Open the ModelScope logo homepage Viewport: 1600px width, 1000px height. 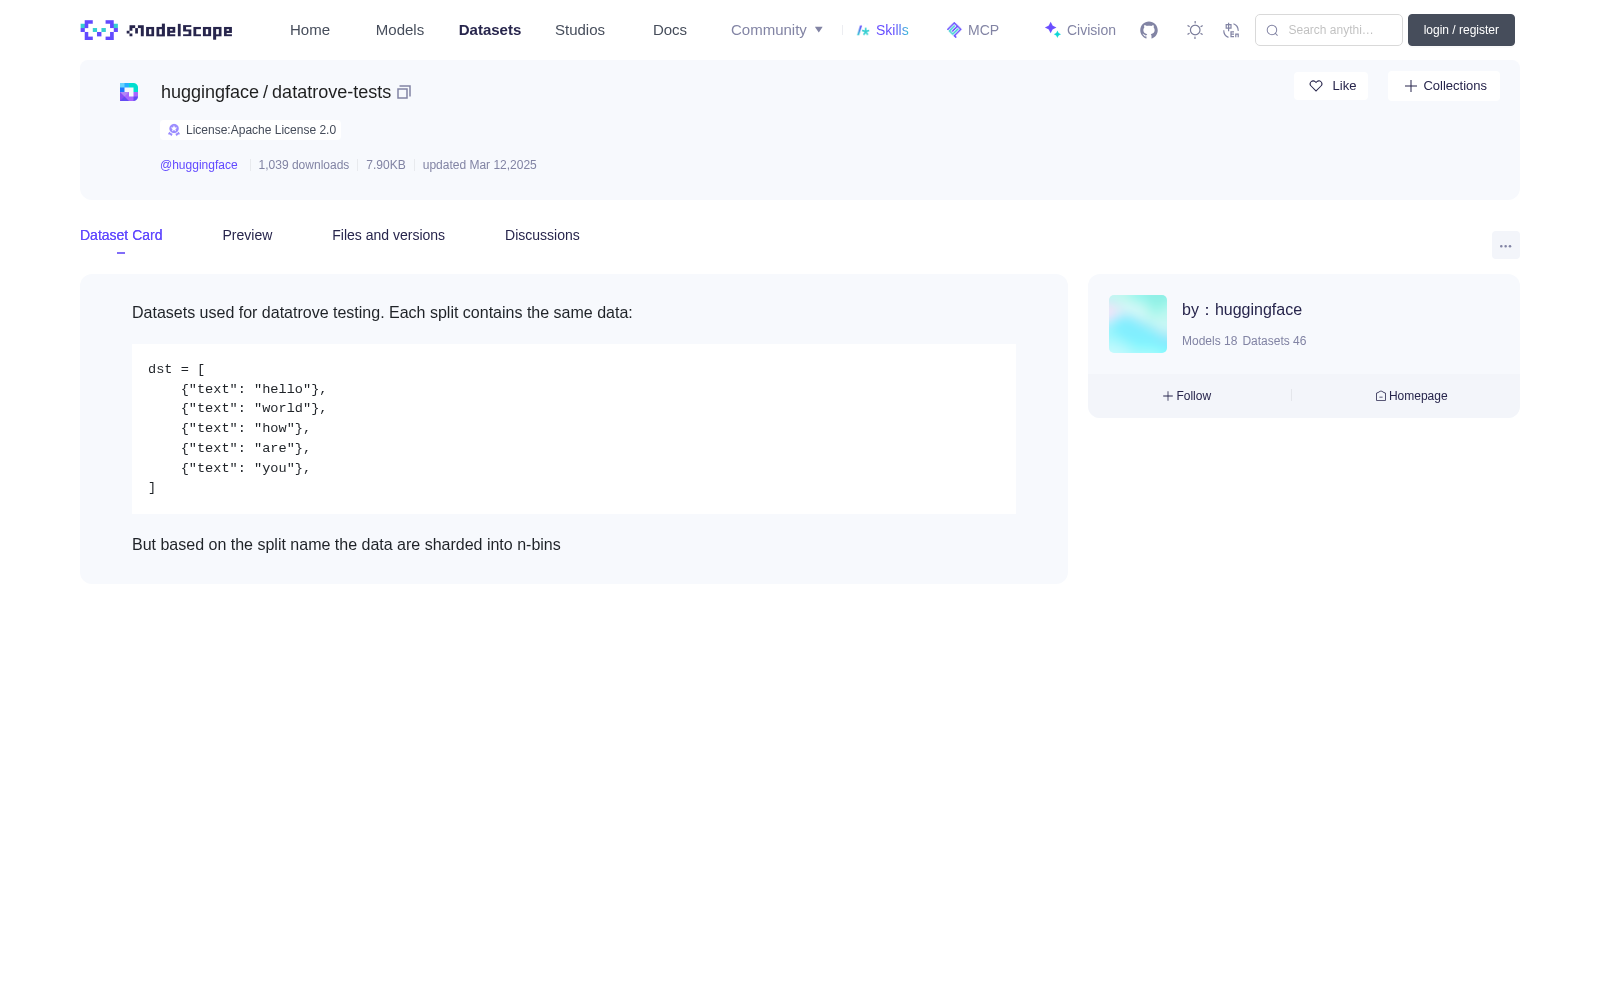coord(156,30)
